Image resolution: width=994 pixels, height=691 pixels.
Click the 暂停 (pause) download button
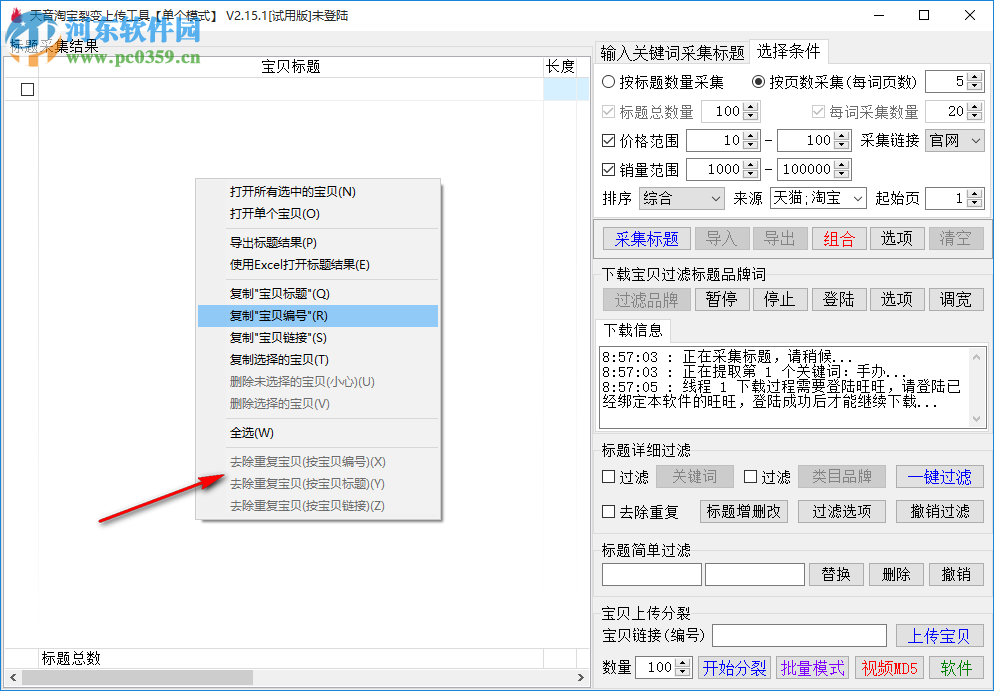[722, 299]
